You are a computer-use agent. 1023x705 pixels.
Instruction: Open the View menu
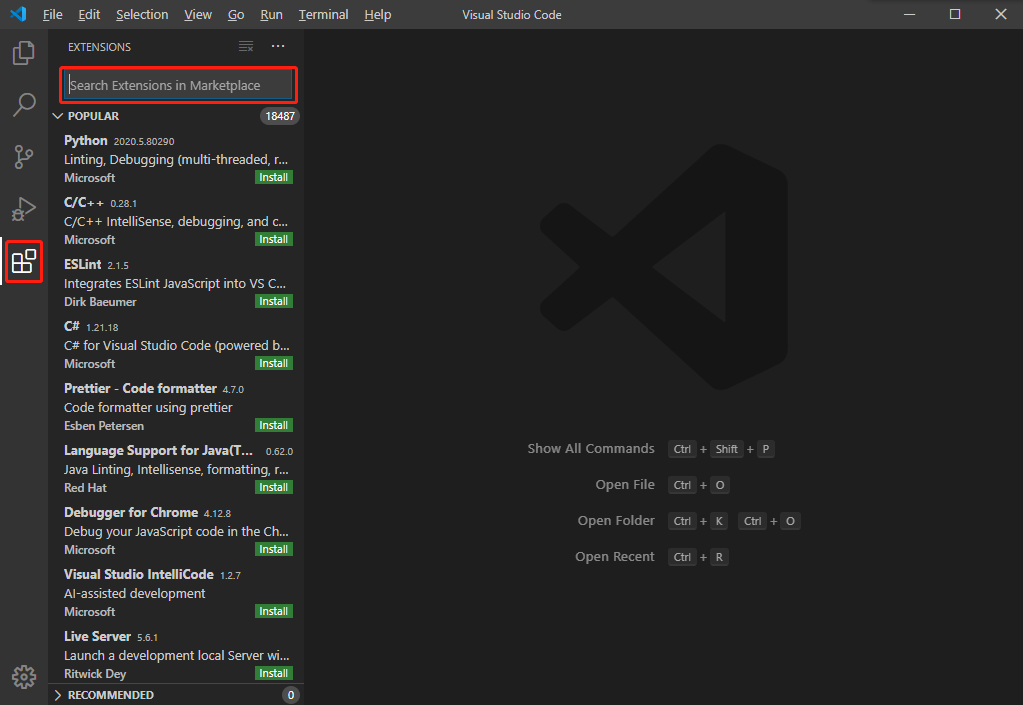tap(198, 14)
